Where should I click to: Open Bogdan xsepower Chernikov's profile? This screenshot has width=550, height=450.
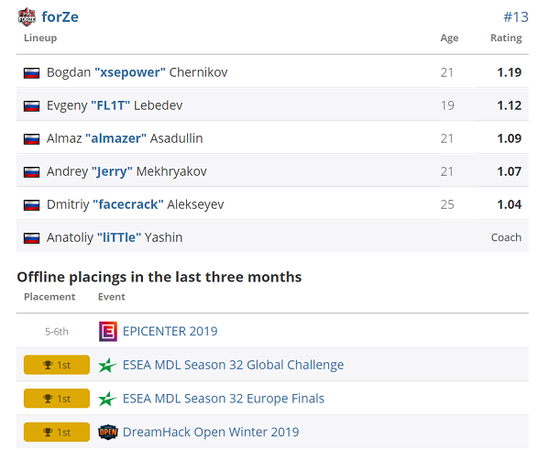pos(137,73)
